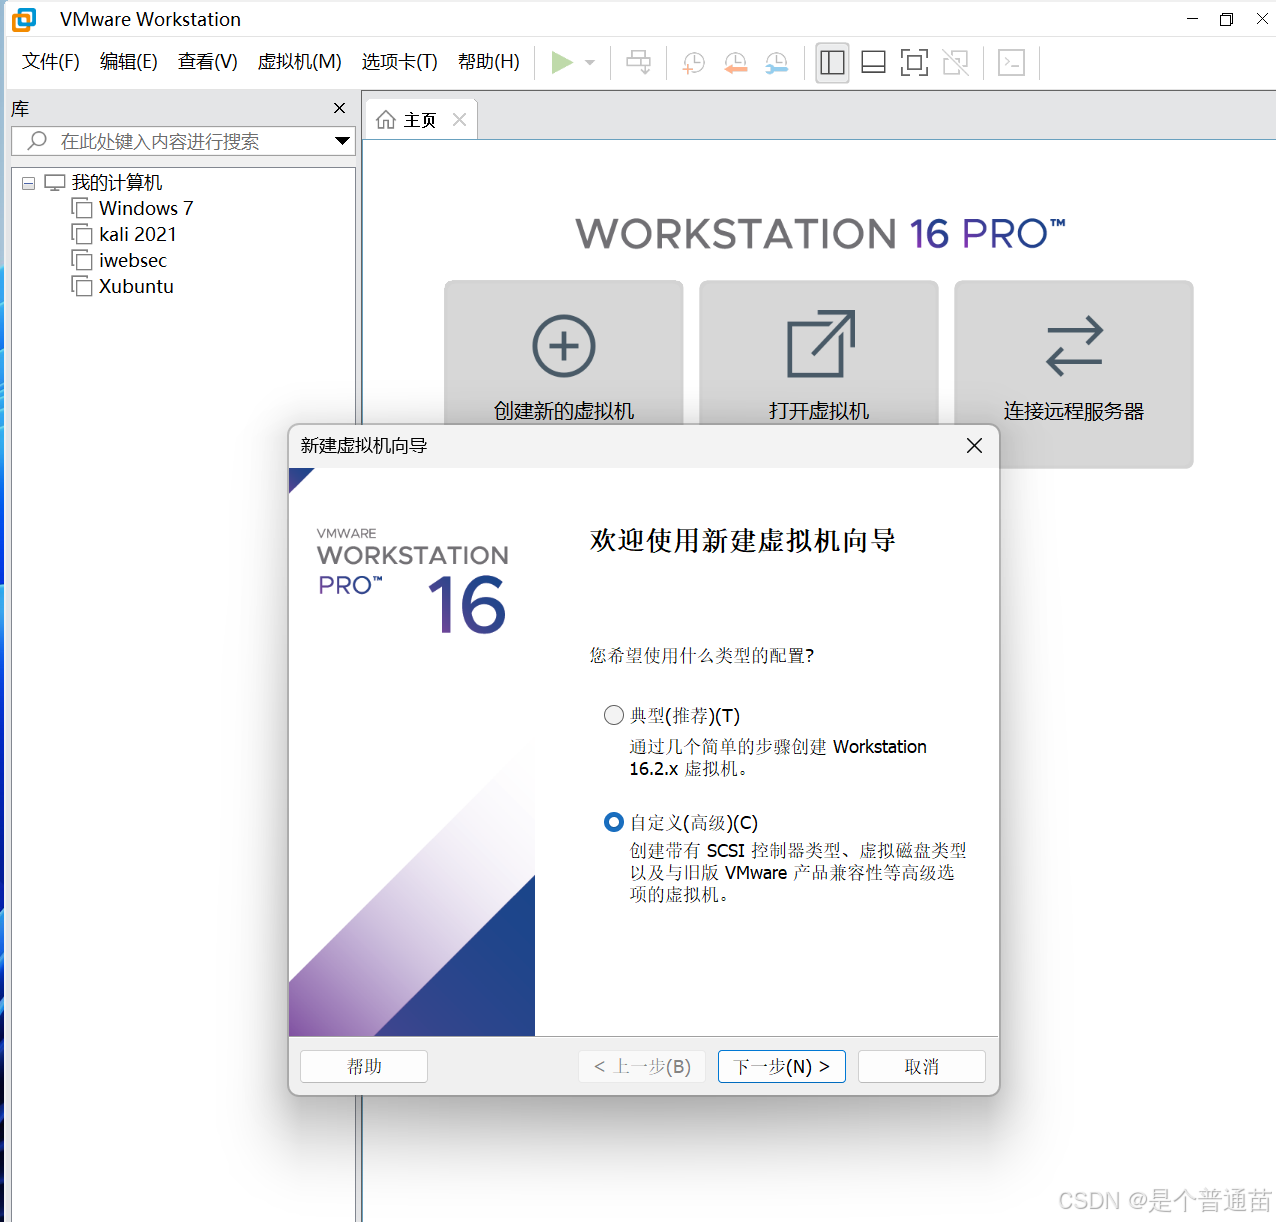This screenshot has width=1276, height=1222.
Task: Click the revert to snapshot icon
Action: click(x=735, y=62)
